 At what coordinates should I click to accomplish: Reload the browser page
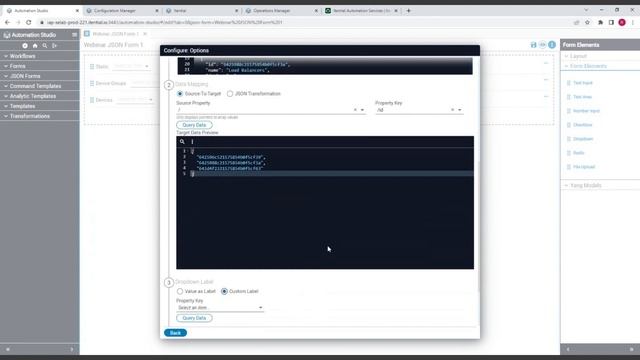[29, 22]
